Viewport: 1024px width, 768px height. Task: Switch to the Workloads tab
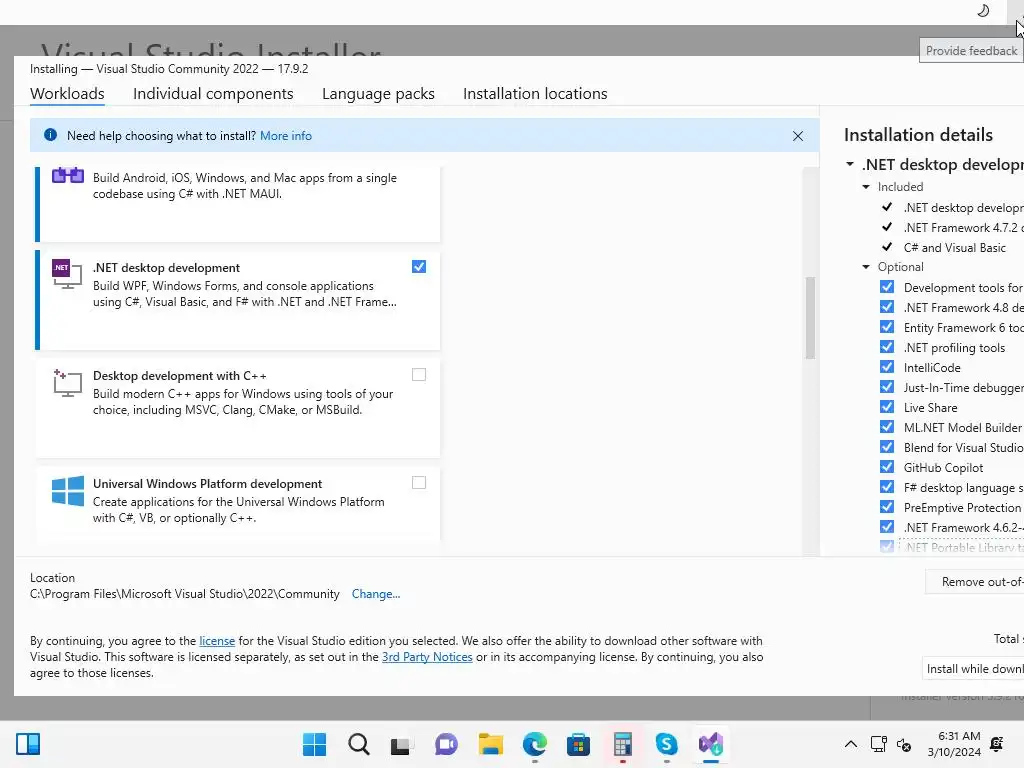click(x=67, y=93)
